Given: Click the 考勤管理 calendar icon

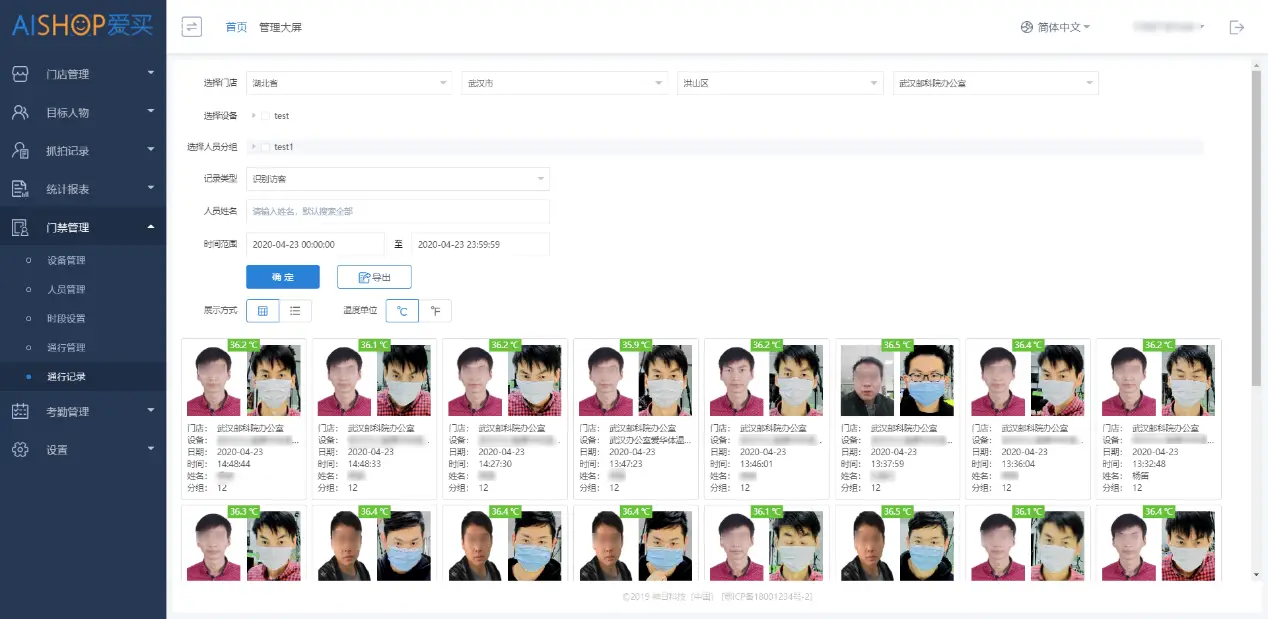Looking at the screenshot, I should (x=20, y=411).
